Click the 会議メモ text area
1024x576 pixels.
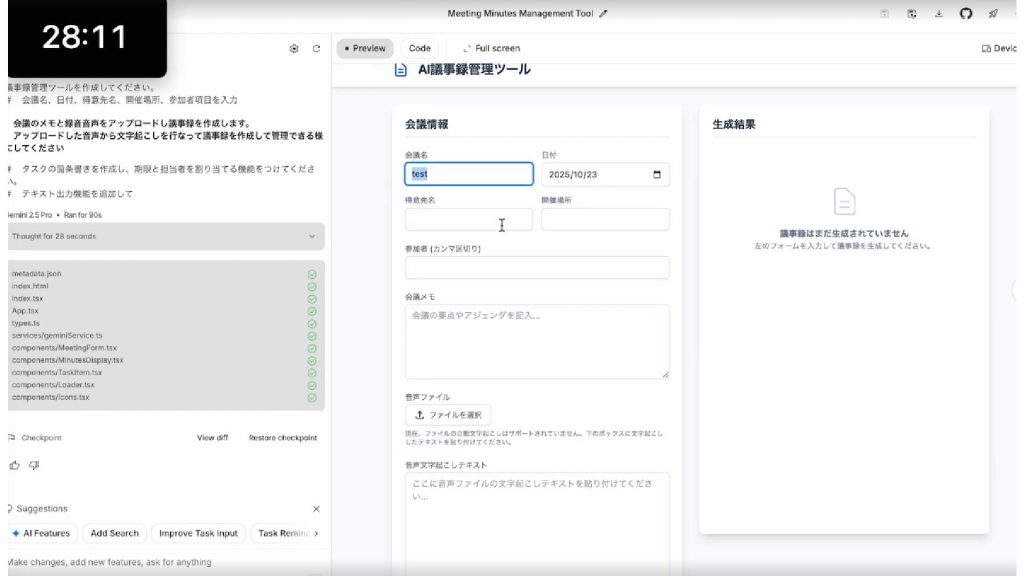point(537,341)
